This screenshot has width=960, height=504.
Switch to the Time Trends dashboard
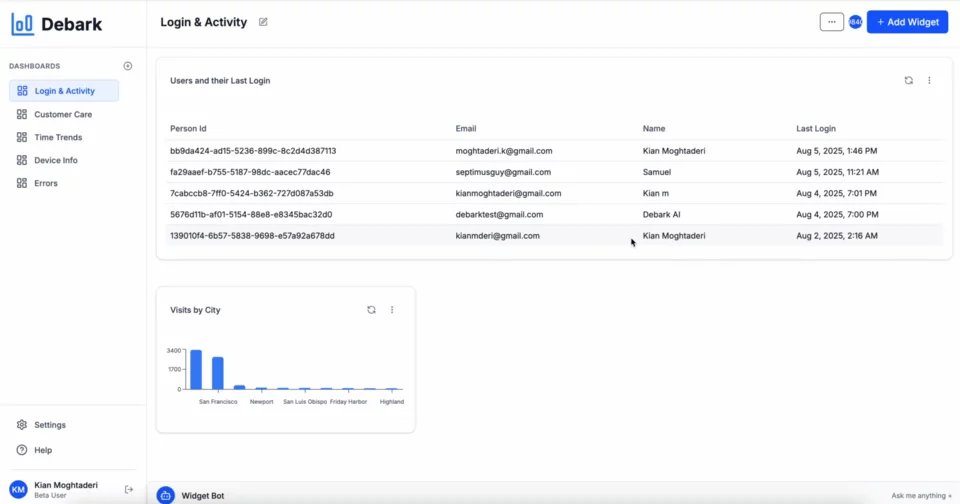tap(58, 137)
